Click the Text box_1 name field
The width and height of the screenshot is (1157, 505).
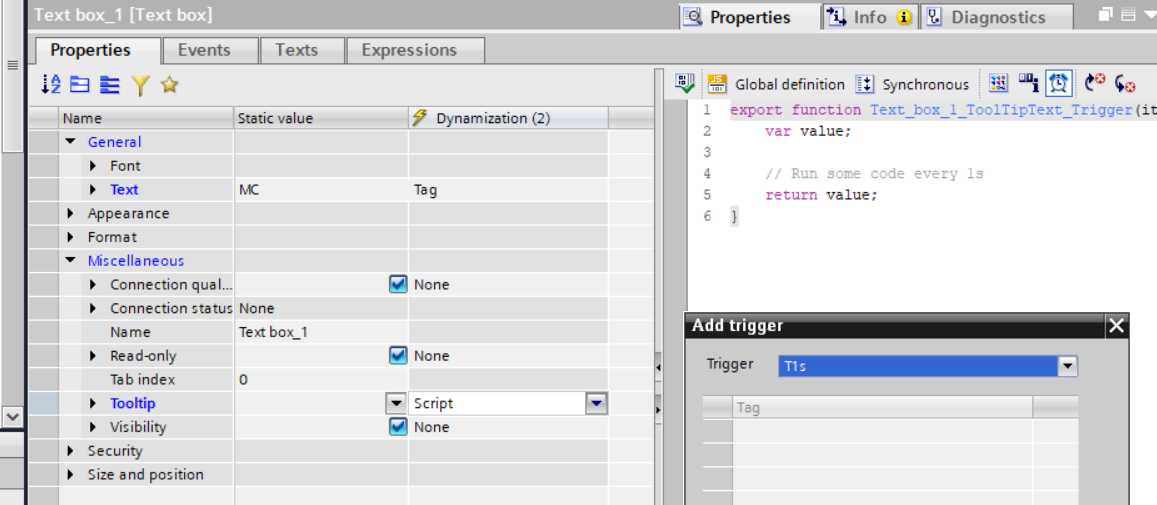pos(320,332)
